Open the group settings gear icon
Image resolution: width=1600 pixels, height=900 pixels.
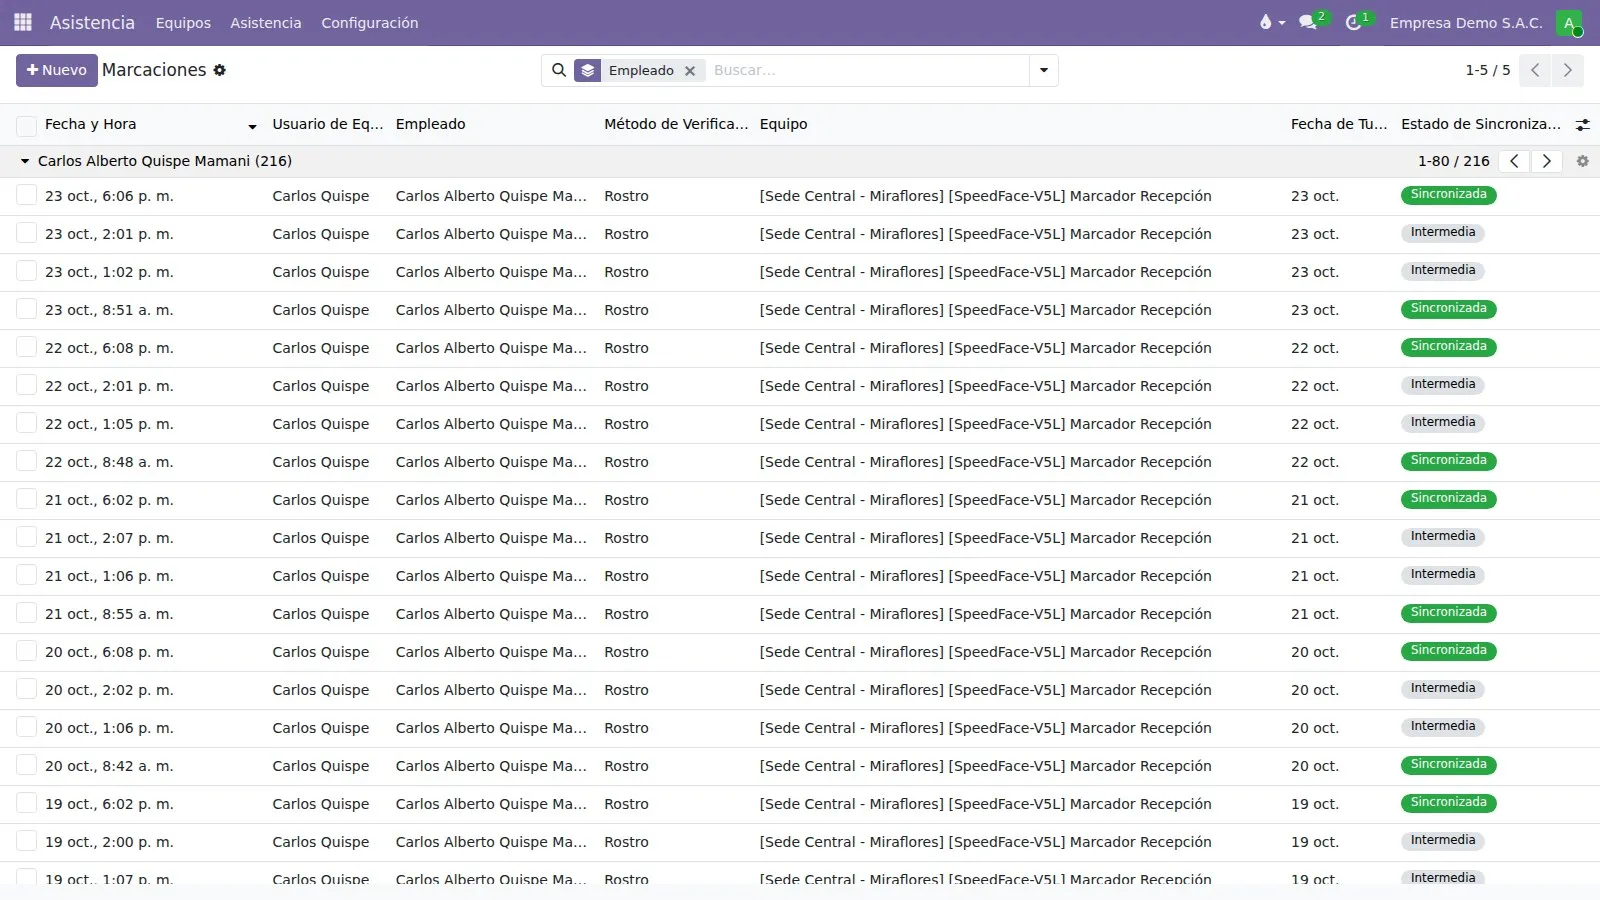pos(1582,161)
